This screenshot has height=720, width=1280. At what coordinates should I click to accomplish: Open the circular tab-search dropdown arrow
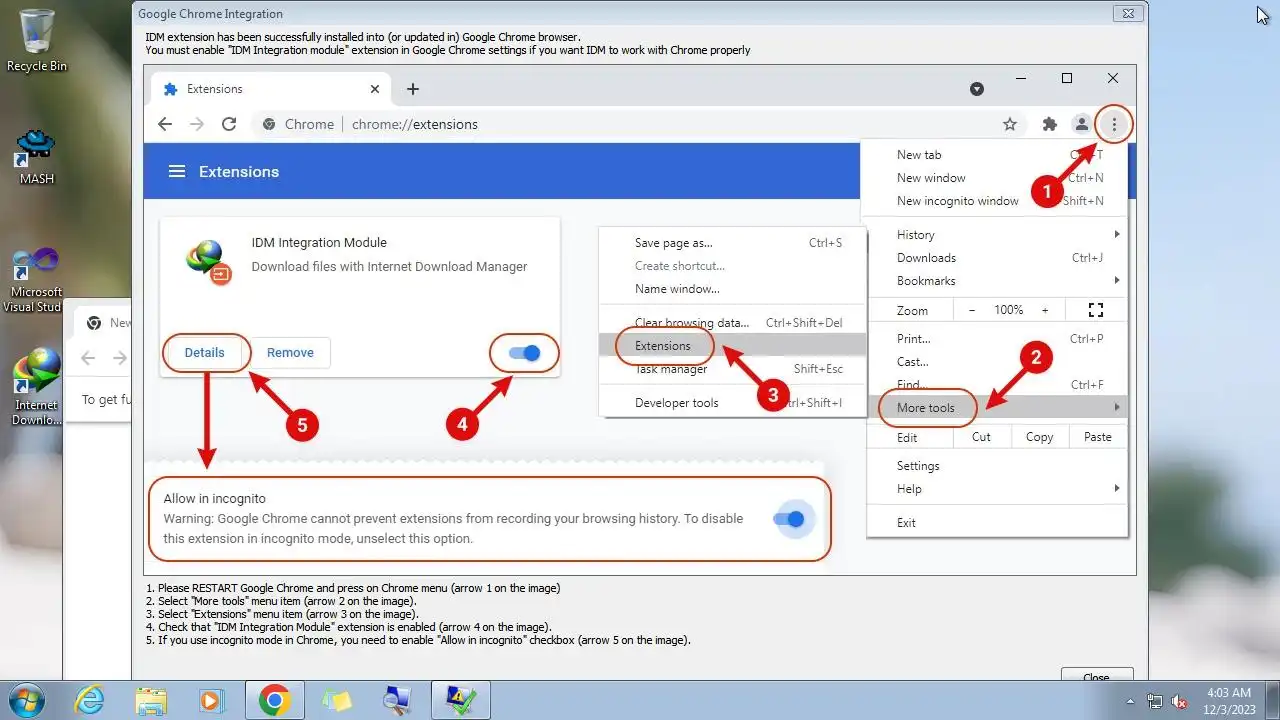coord(977,89)
